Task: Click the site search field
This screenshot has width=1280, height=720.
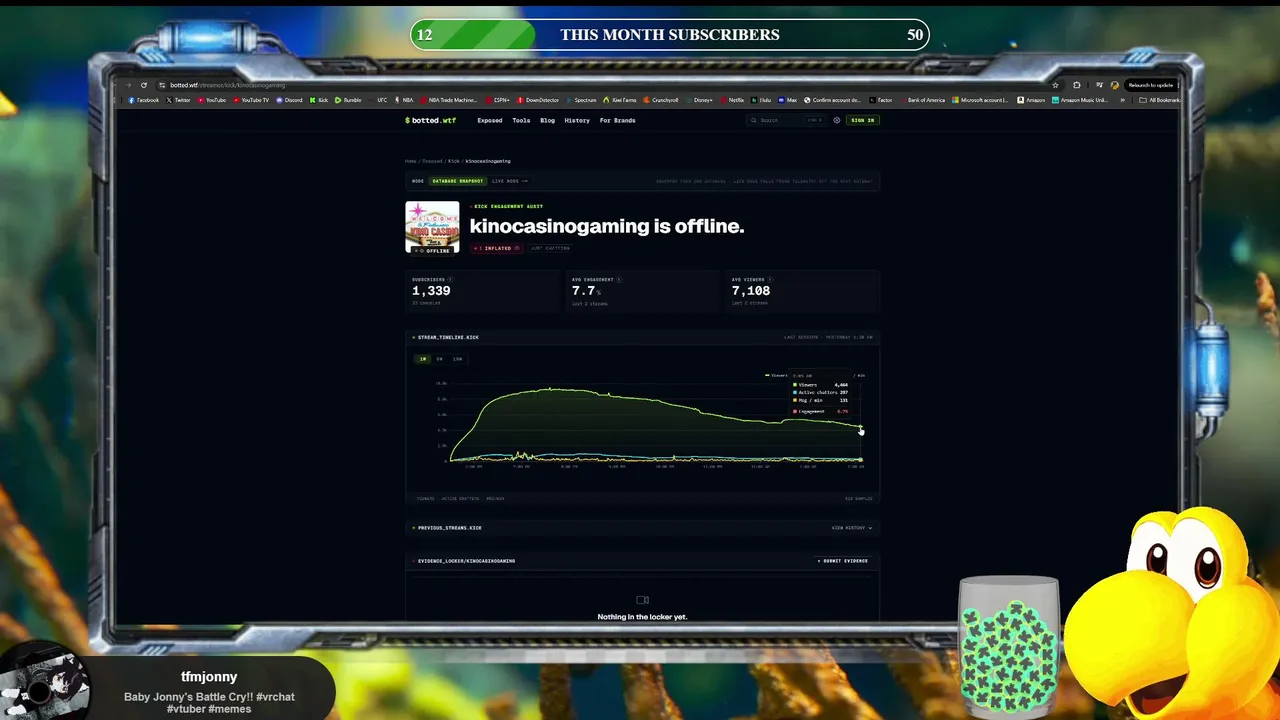Action: pos(786,120)
